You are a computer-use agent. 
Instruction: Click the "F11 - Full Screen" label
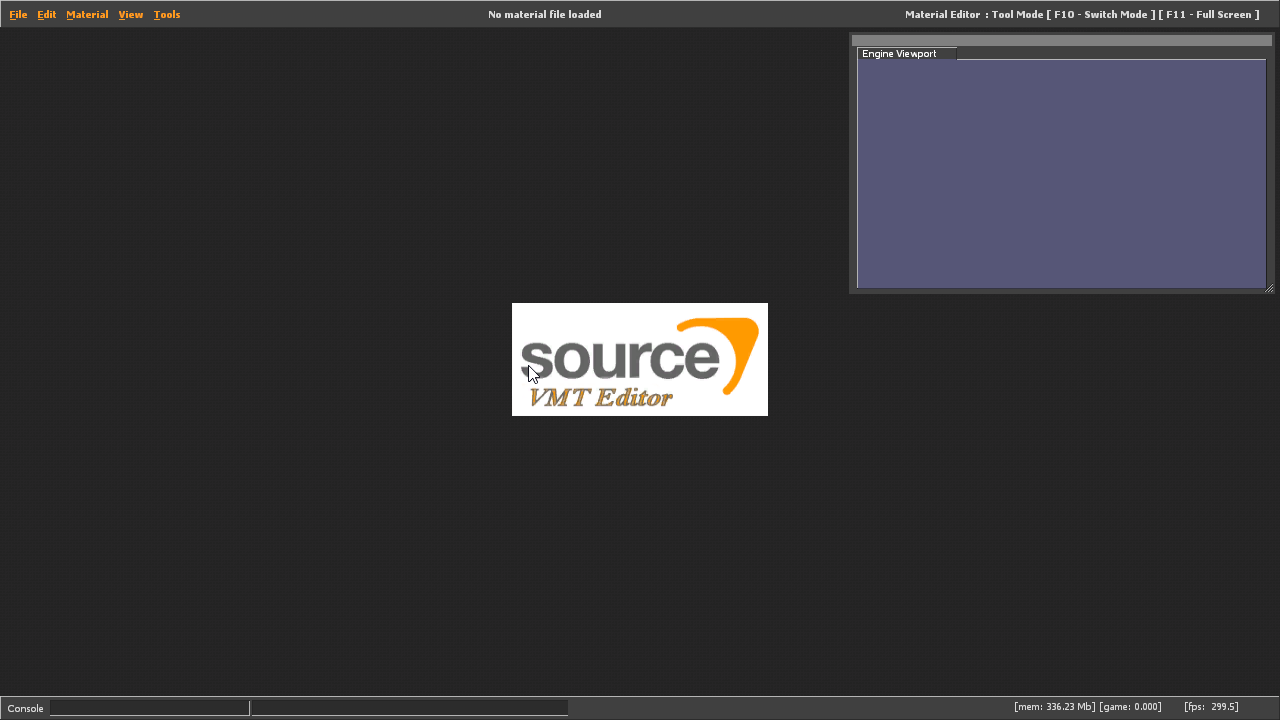point(1209,15)
